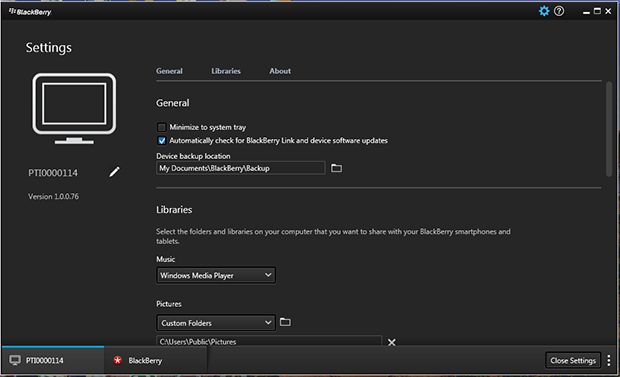Click the red BlackBerry device icon
The height and width of the screenshot is (377, 620).
tap(117, 360)
